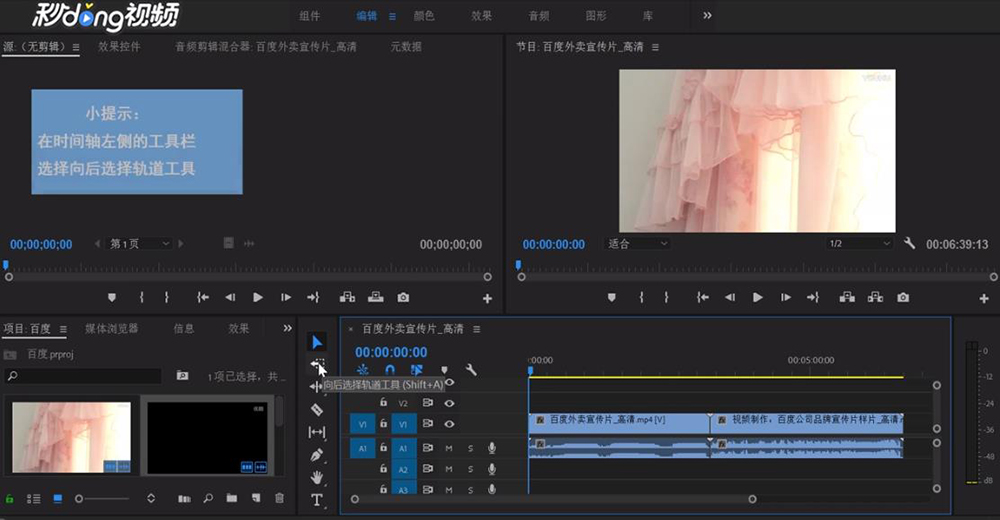
Task: Automate to sequence in Project panel
Action: click(x=184, y=498)
